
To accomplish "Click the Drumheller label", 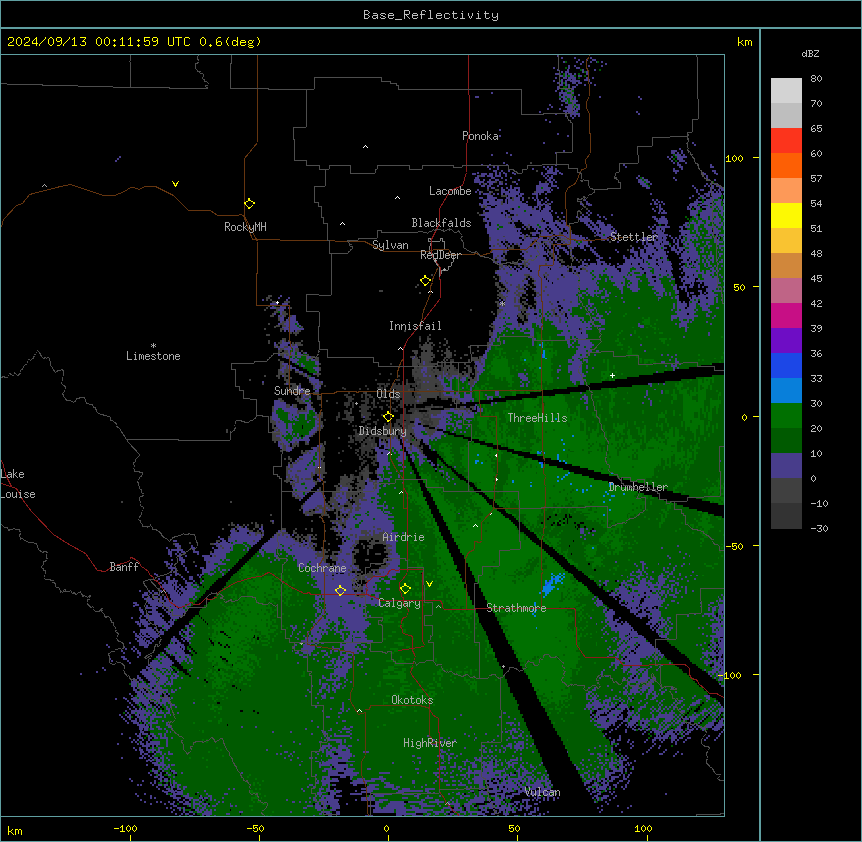I will pyautogui.click(x=638, y=487).
